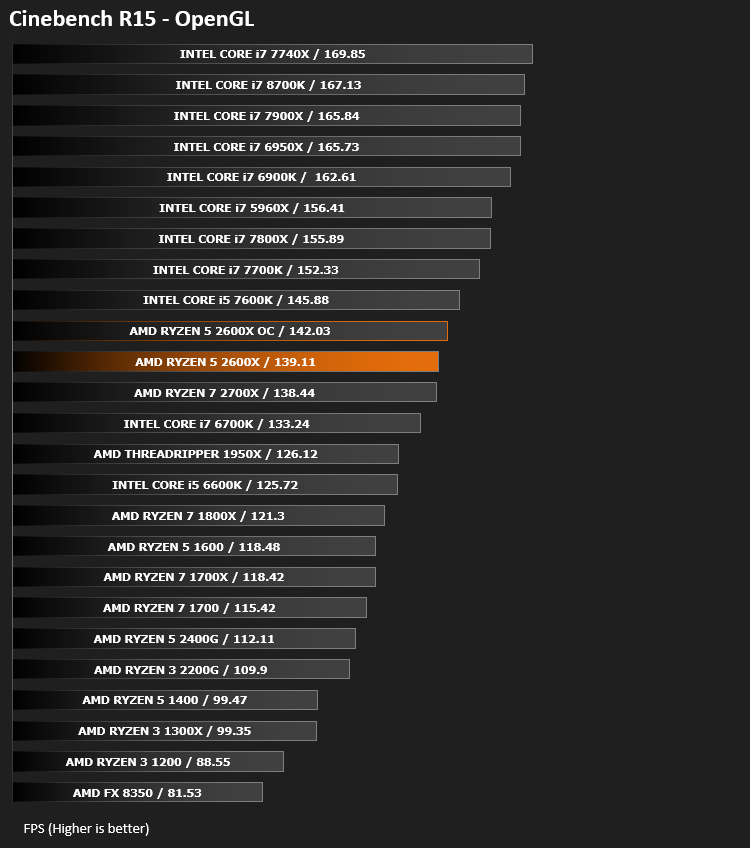Click the AMD Threadripper 1950X bar

click(205, 454)
